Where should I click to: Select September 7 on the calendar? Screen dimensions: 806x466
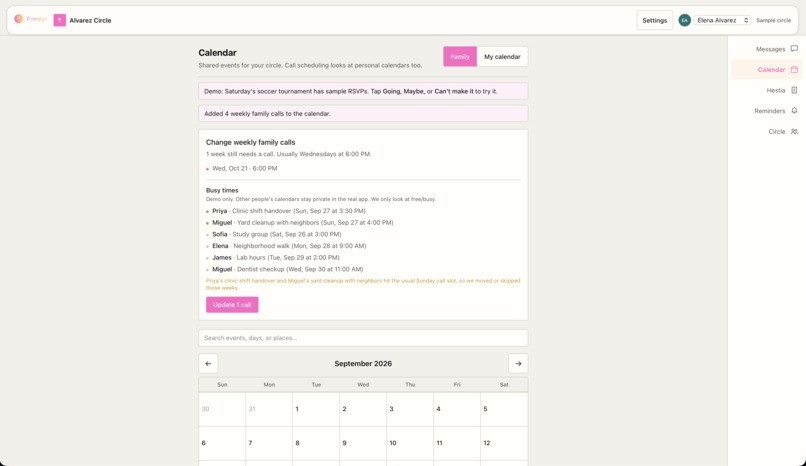269,443
